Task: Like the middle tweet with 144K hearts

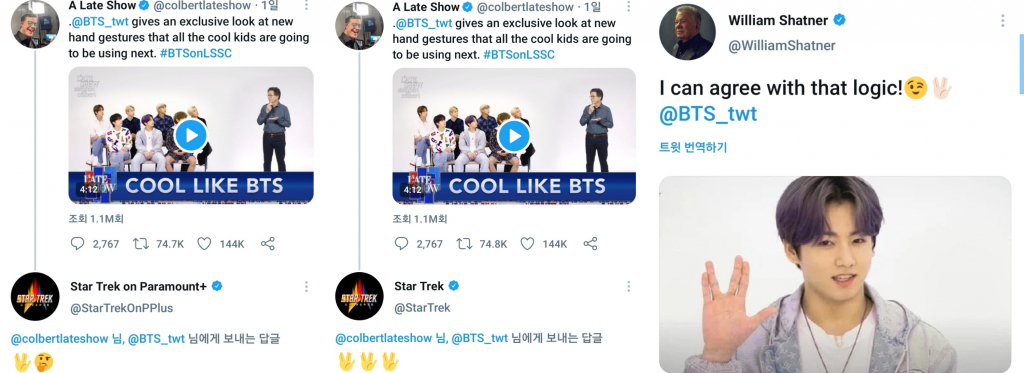Action: pyautogui.click(x=528, y=244)
